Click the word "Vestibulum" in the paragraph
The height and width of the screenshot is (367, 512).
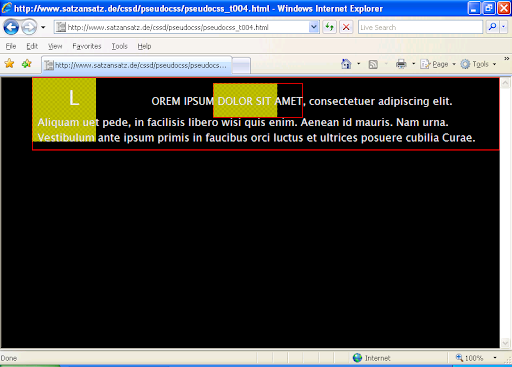[x=66, y=138]
